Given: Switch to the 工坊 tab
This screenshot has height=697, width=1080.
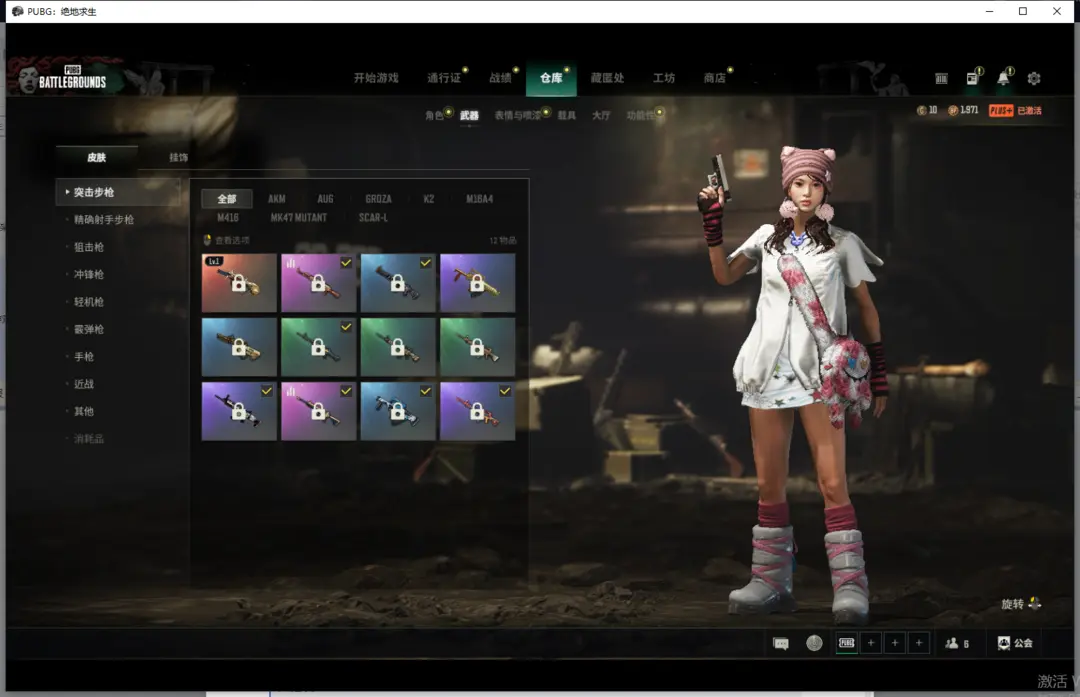Looking at the screenshot, I should (x=664, y=78).
